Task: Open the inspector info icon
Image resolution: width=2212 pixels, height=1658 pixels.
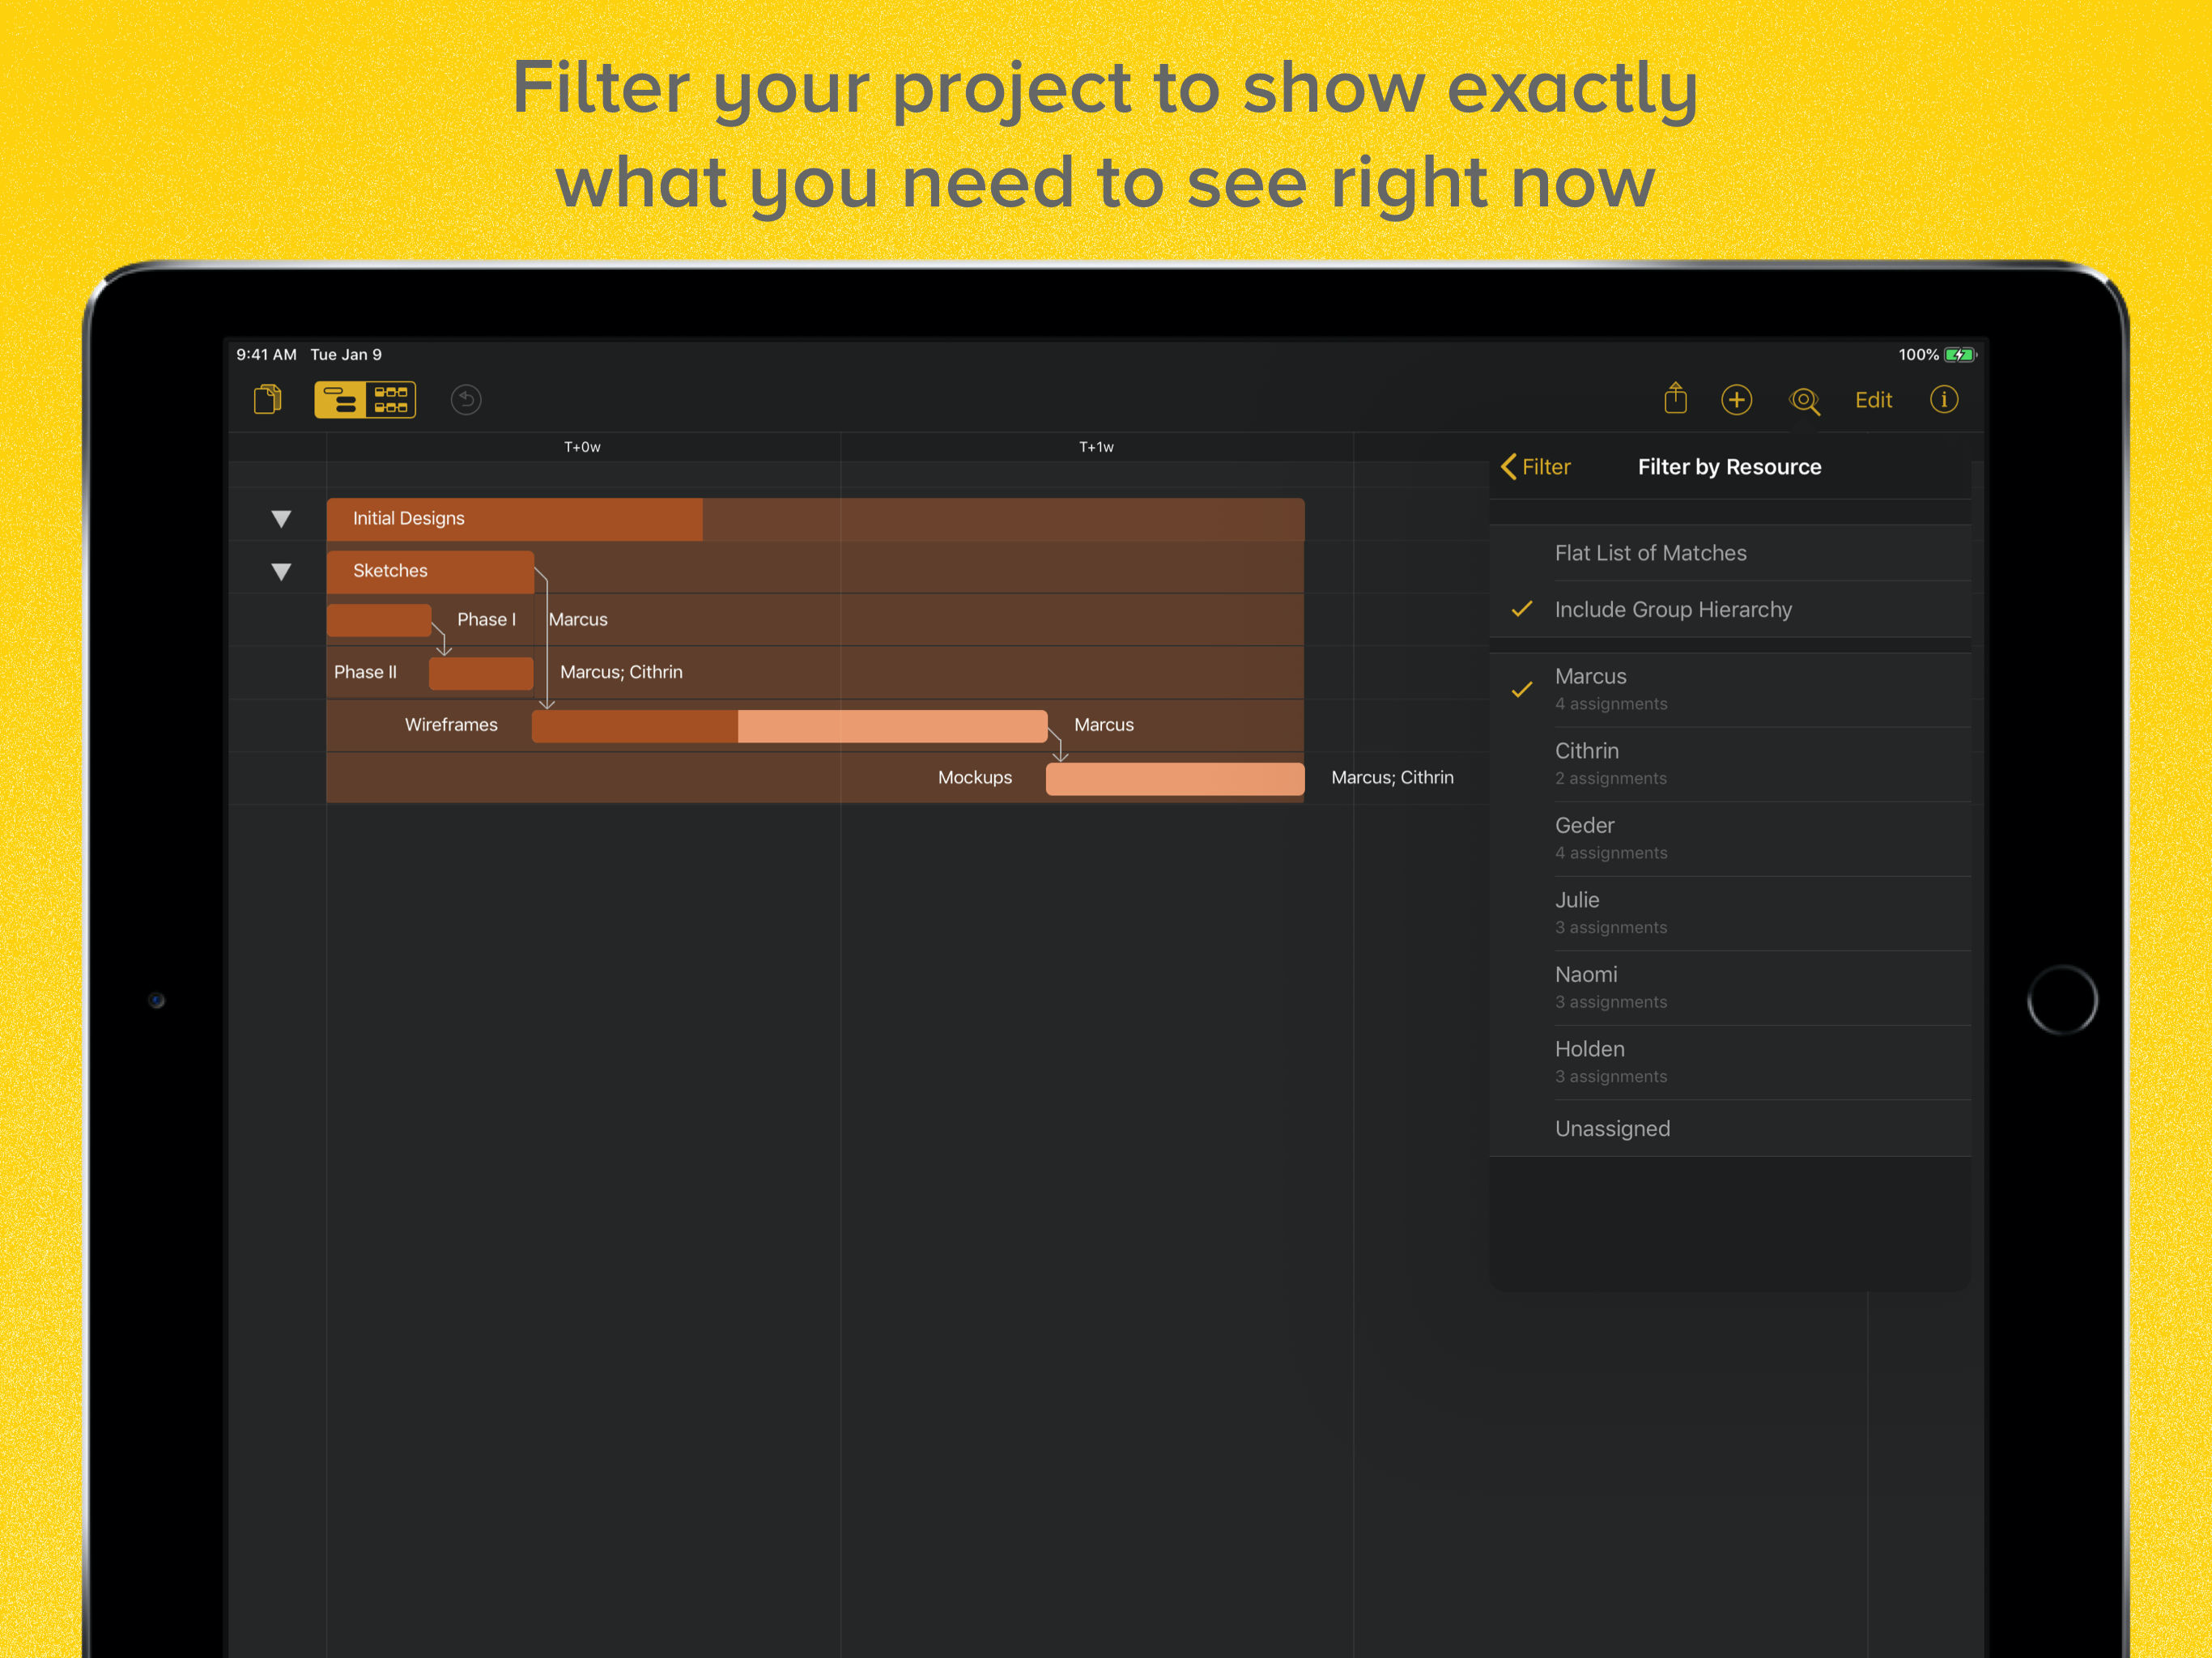Action: 1943,400
